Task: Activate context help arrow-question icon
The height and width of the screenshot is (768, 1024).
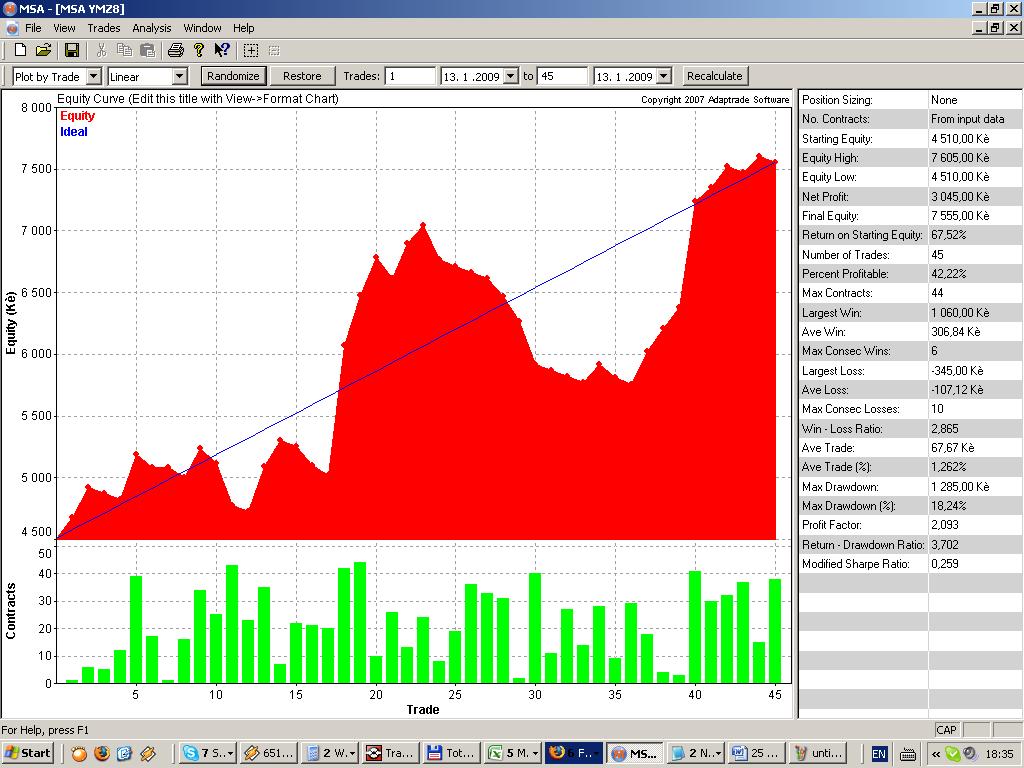Action: click(222, 50)
